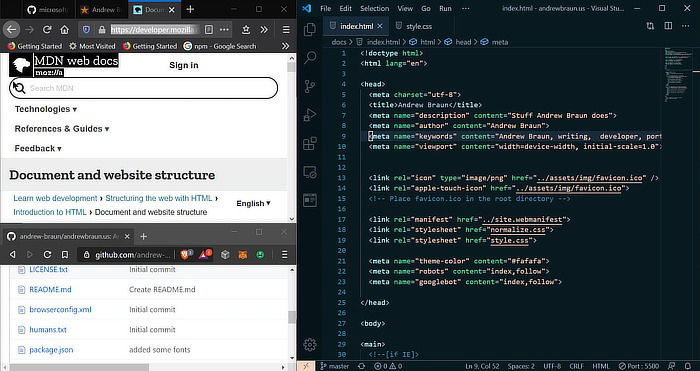The image size is (700, 371).
Task: Click the MetaMask fox extension icon in Brave
Action: (x=243, y=254)
